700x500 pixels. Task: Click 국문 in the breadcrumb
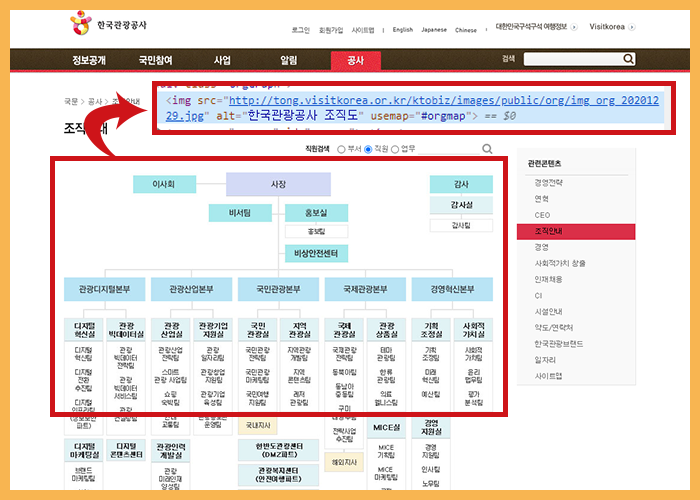[71, 101]
